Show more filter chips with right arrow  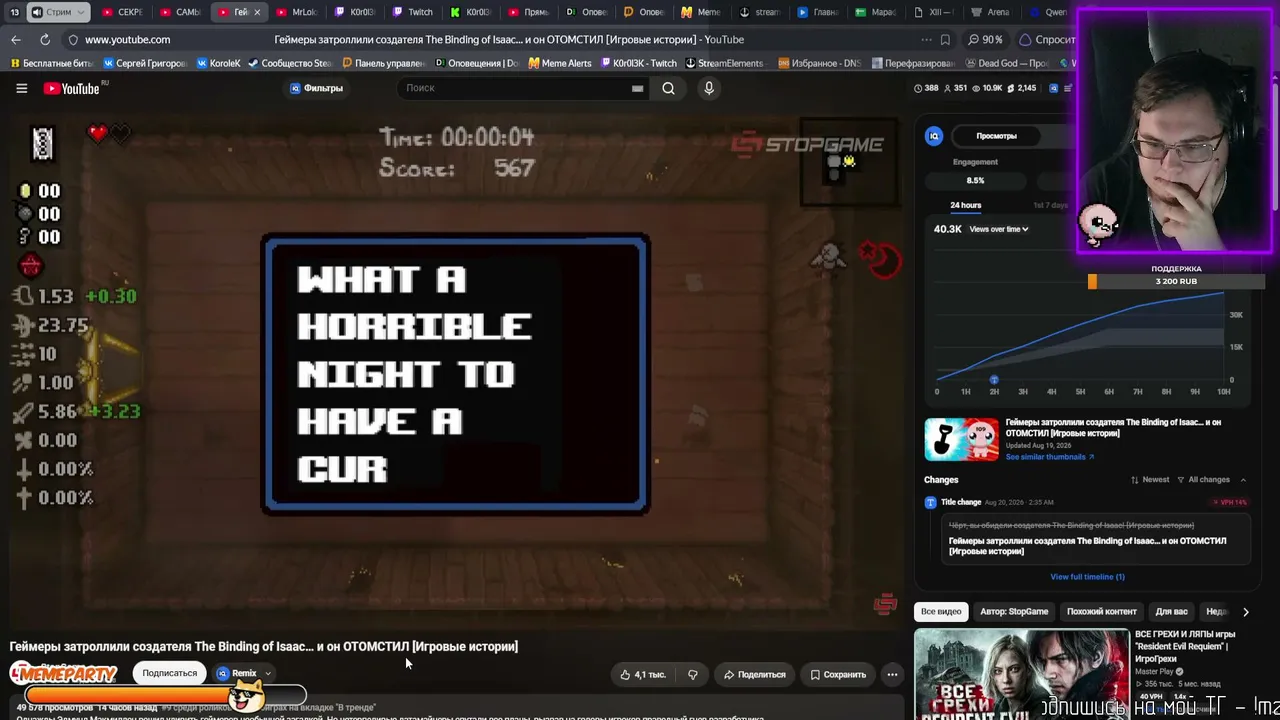1245,611
